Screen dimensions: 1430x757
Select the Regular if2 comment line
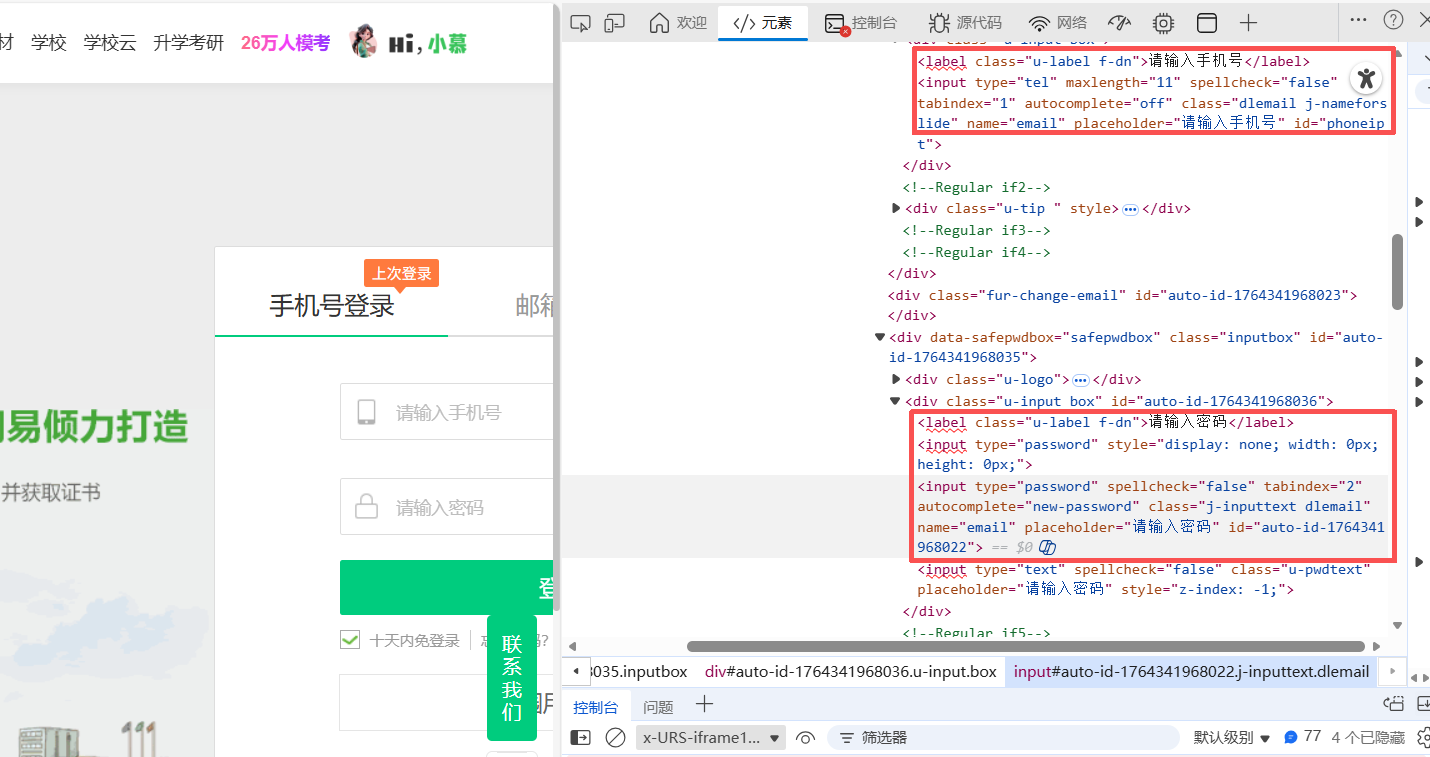976,187
